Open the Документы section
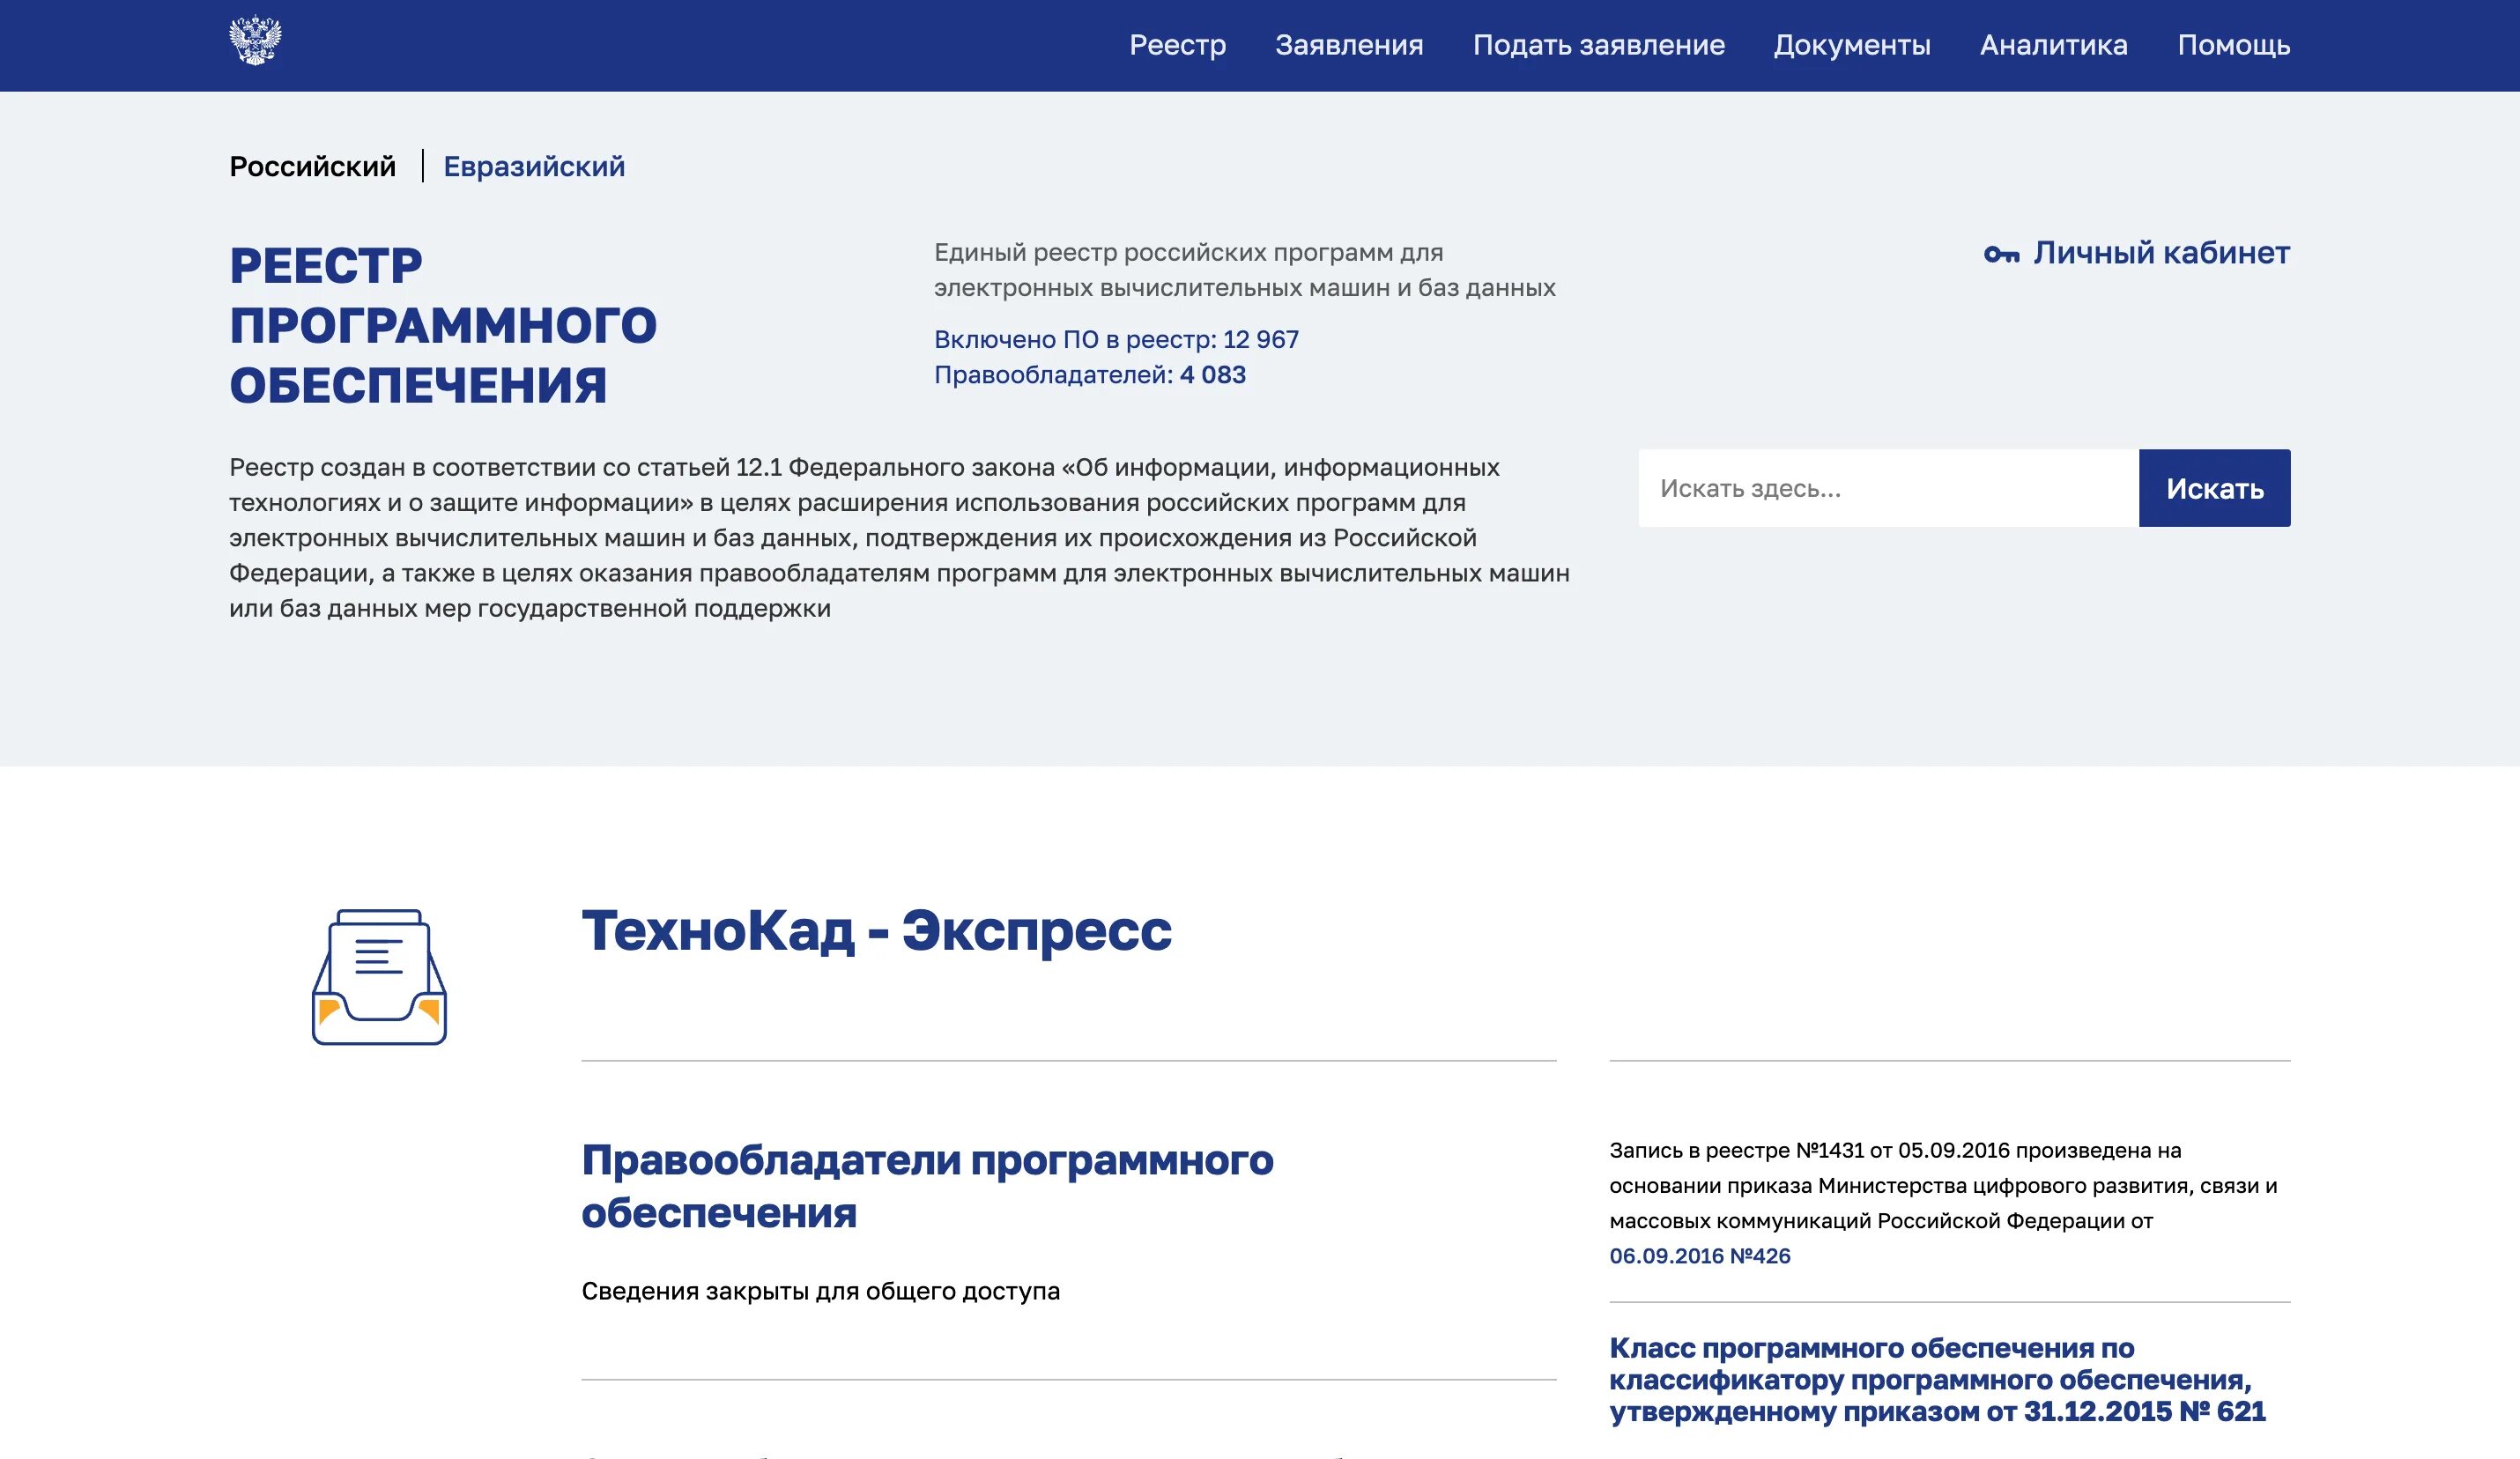Viewport: 2520px width, 1459px height. (1852, 45)
